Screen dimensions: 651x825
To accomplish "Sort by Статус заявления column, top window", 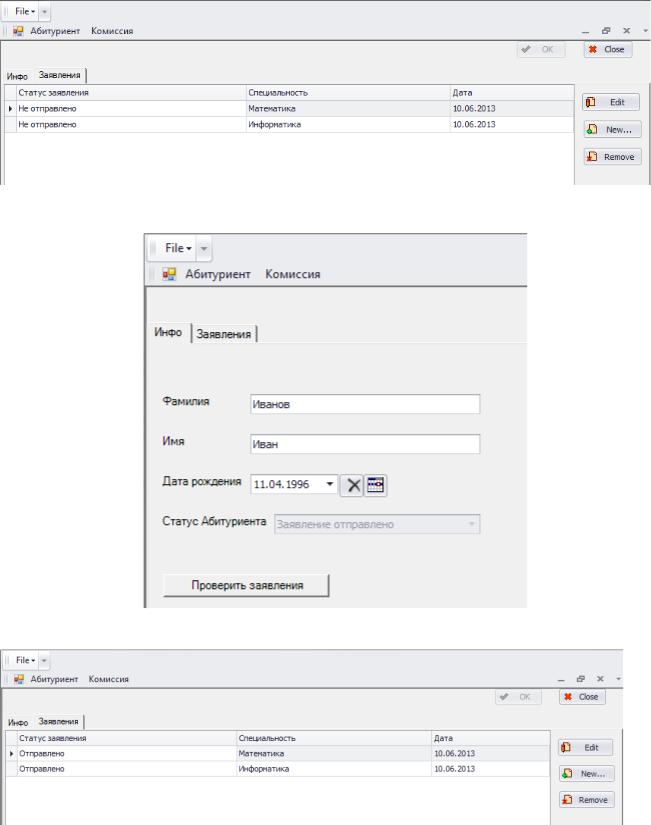I will pyautogui.click(x=131, y=93).
